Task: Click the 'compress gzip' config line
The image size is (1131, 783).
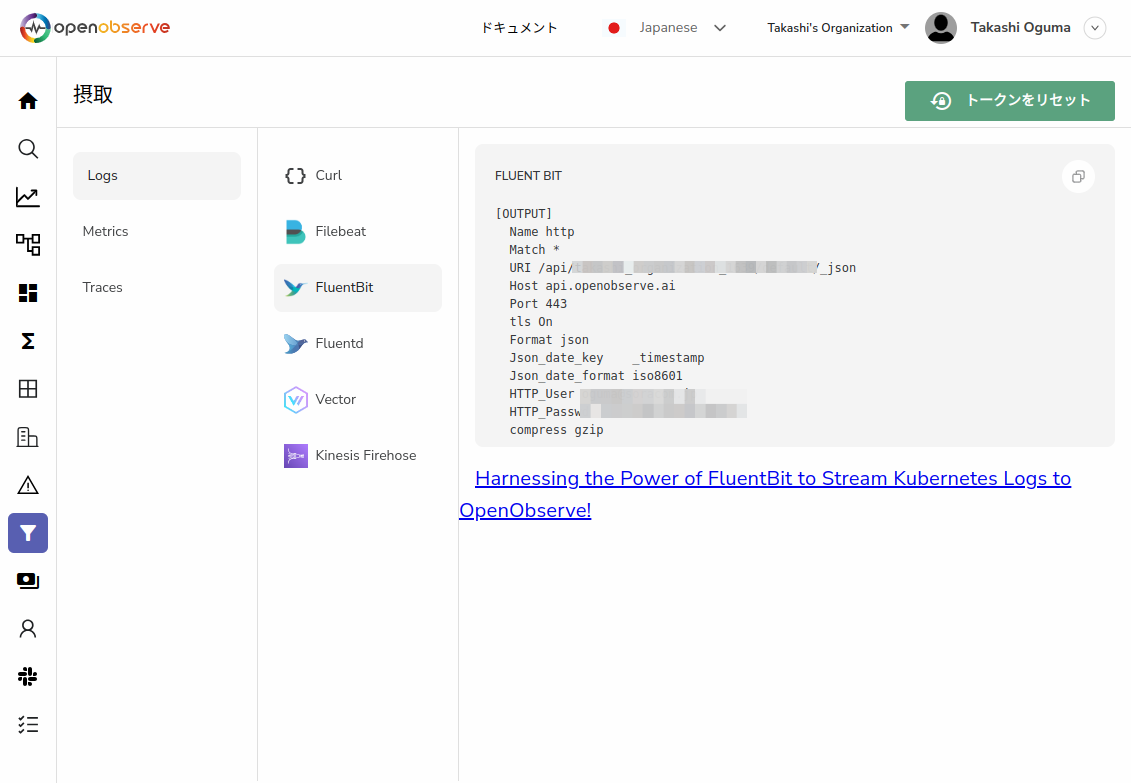Action: point(556,430)
